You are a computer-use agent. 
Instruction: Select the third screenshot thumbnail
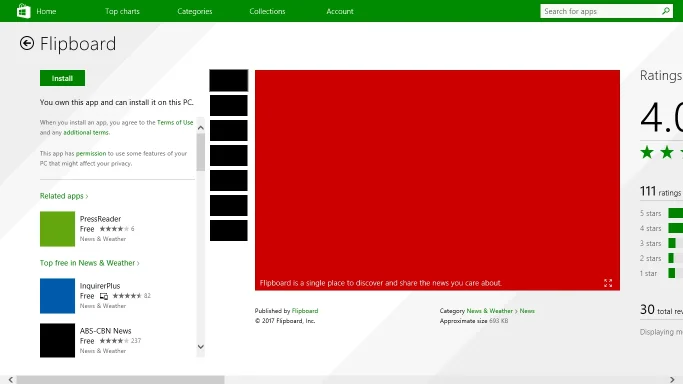[229, 131]
